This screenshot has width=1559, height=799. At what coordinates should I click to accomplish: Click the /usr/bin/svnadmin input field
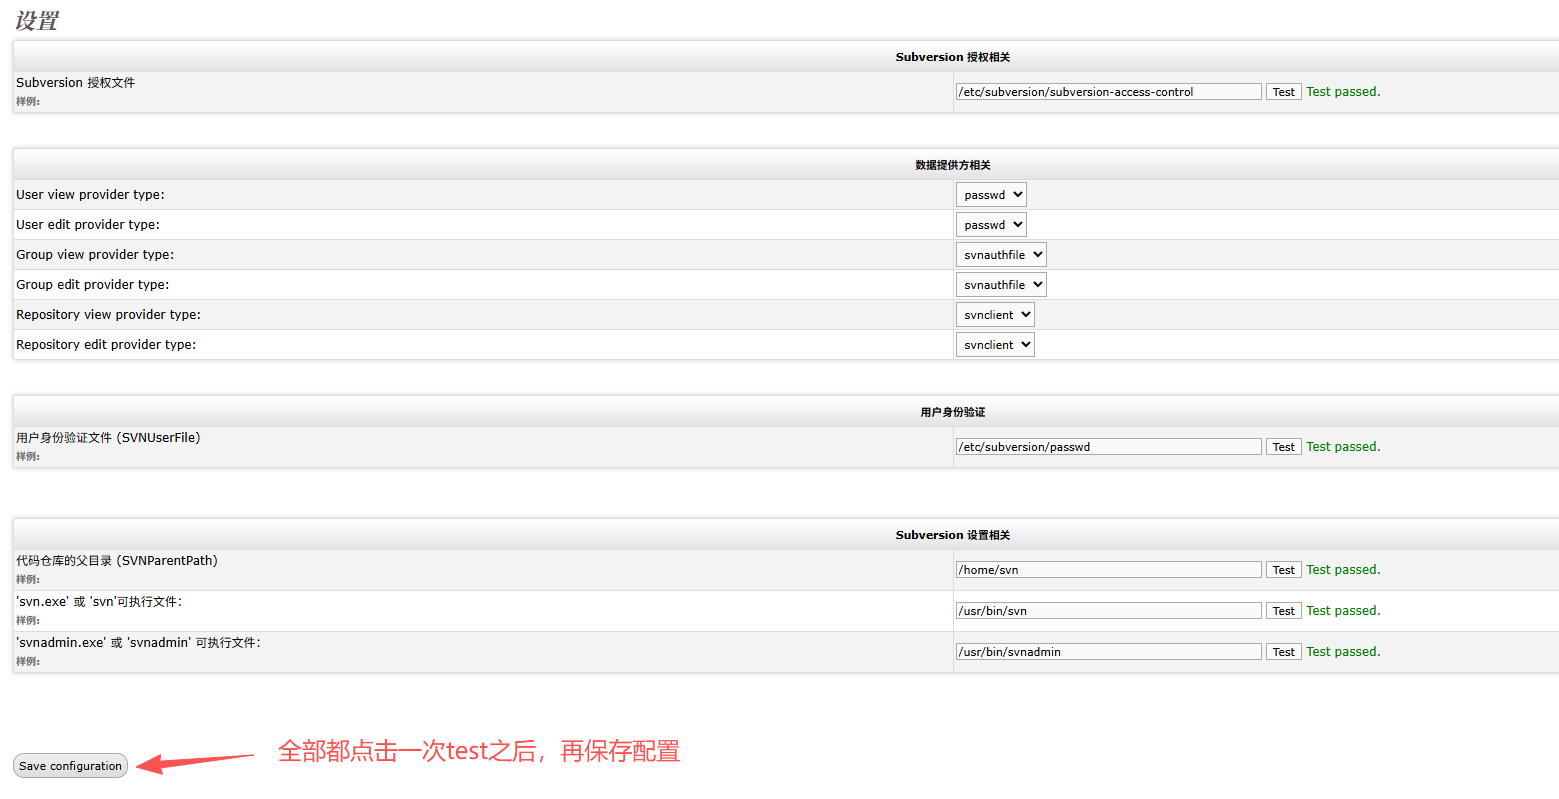coord(1107,651)
